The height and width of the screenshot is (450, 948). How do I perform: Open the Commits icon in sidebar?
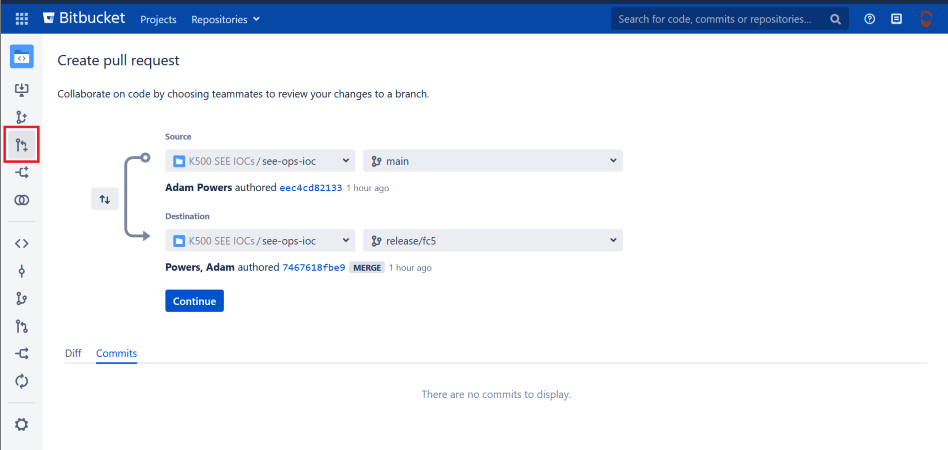click(21, 271)
